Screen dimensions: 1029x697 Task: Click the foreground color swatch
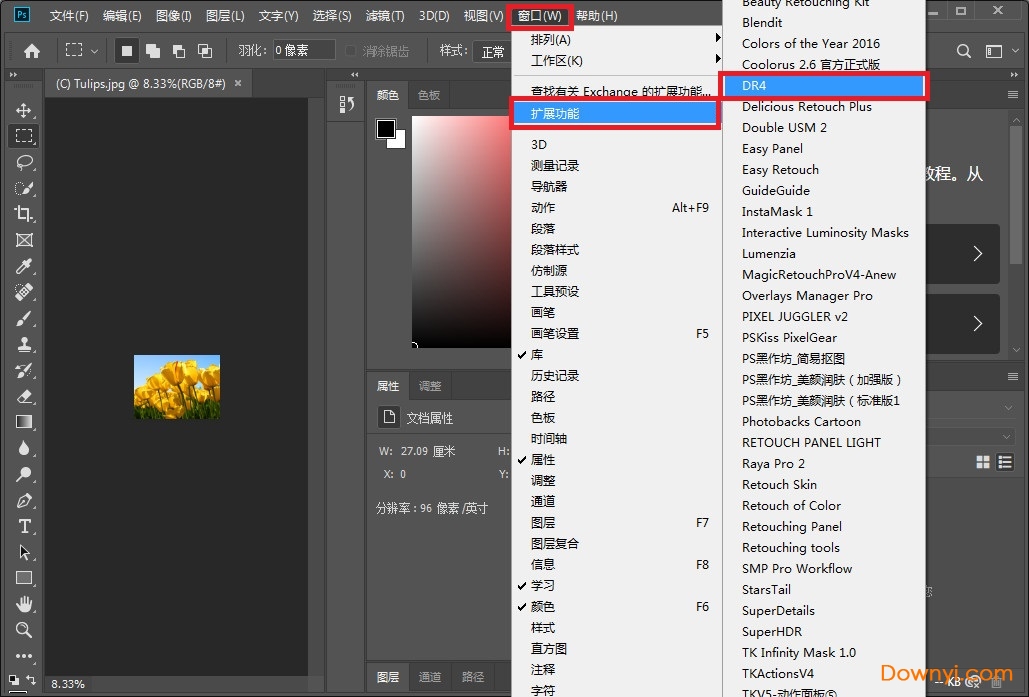386,129
